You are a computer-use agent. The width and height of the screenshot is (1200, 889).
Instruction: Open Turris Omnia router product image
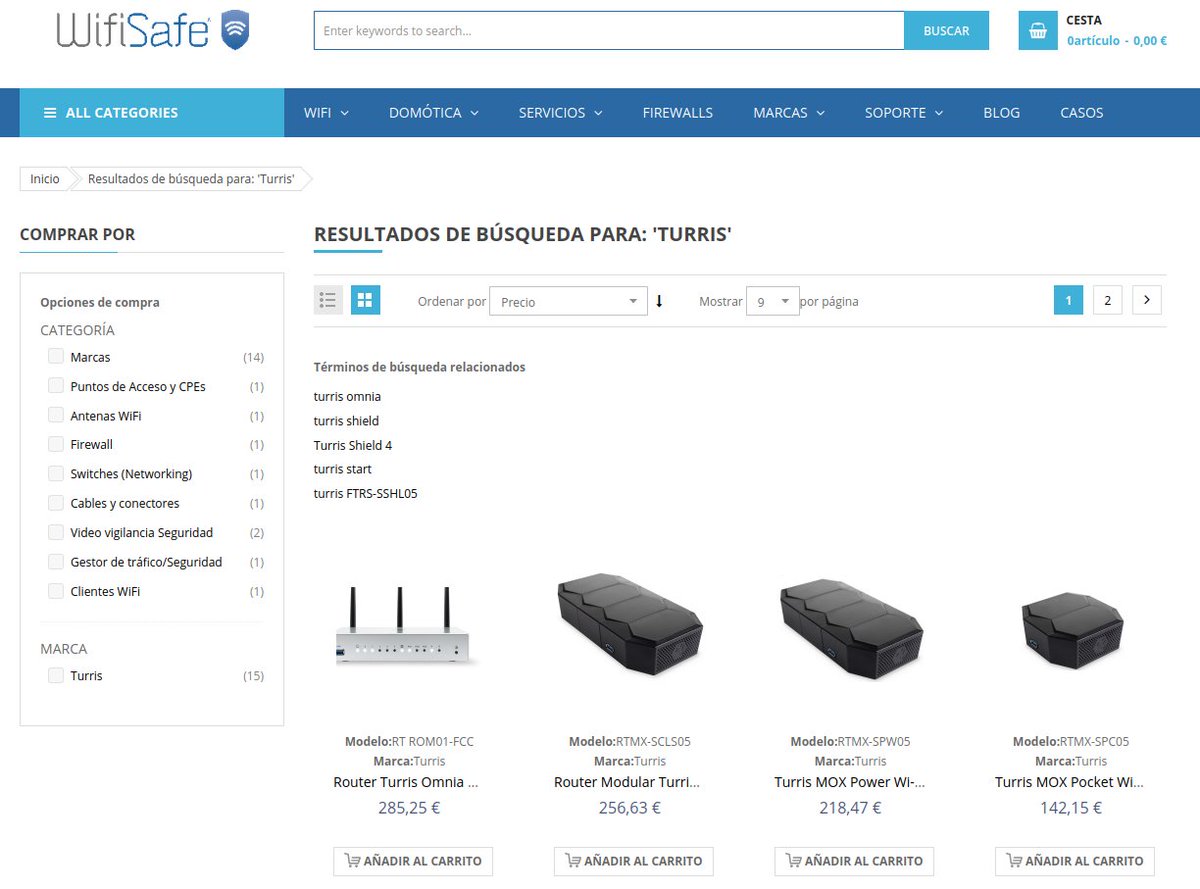(x=404, y=627)
